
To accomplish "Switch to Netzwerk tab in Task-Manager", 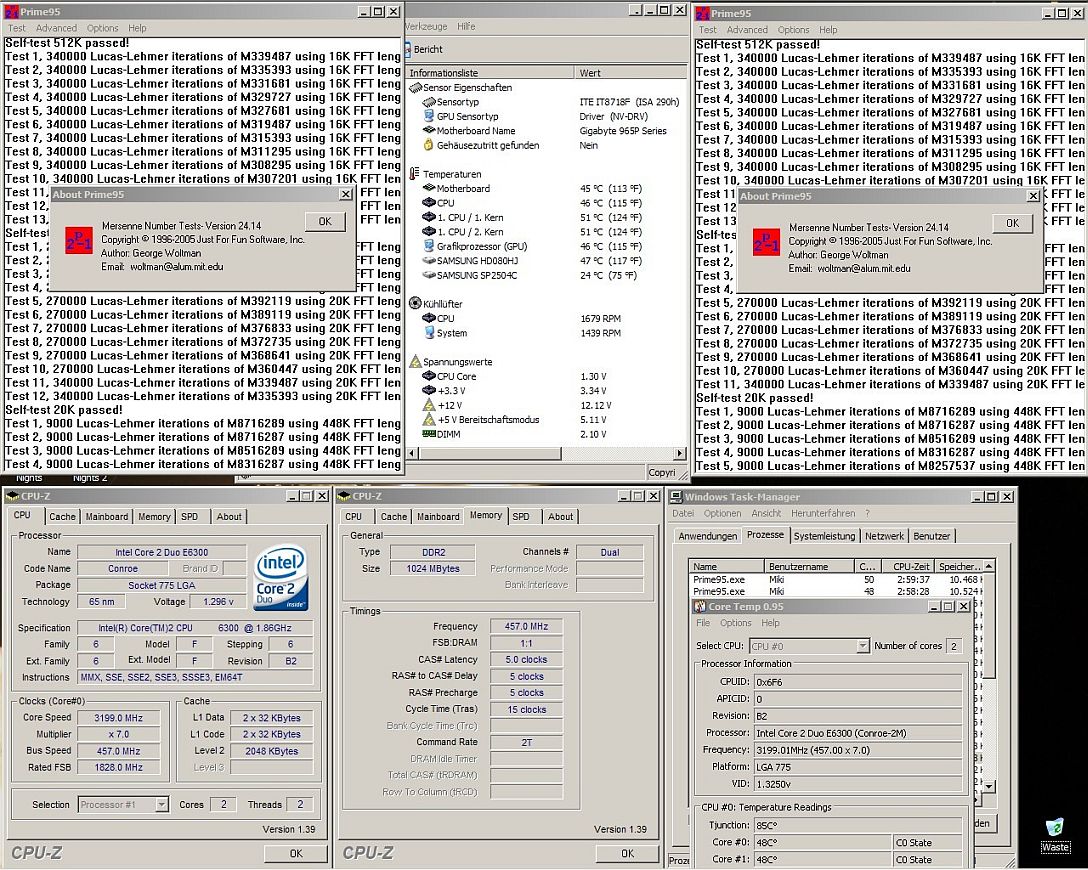I will (x=884, y=536).
